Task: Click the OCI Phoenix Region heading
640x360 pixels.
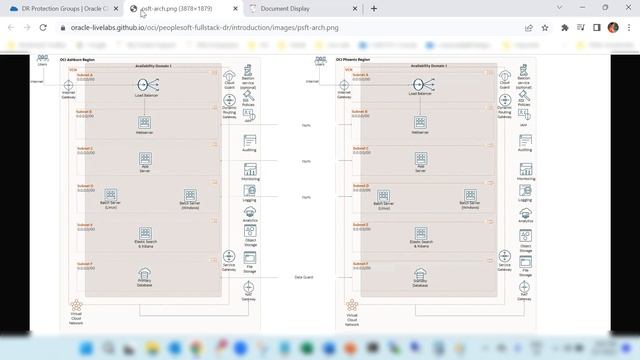Action: pyautogui.click(x=353, y=60)
